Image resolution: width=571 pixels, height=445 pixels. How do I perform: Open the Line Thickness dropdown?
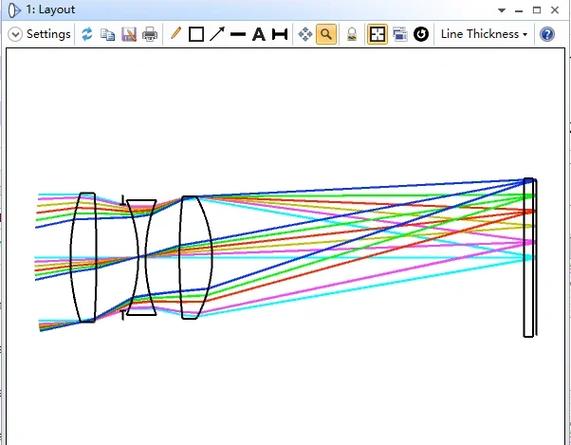pos(484,34)
